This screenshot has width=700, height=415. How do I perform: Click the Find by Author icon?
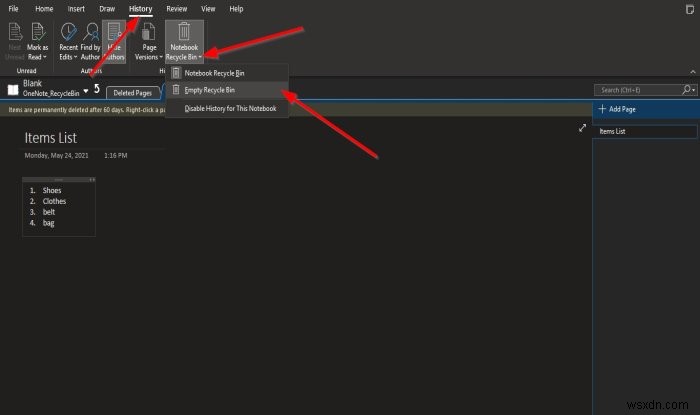pos(91,32)
